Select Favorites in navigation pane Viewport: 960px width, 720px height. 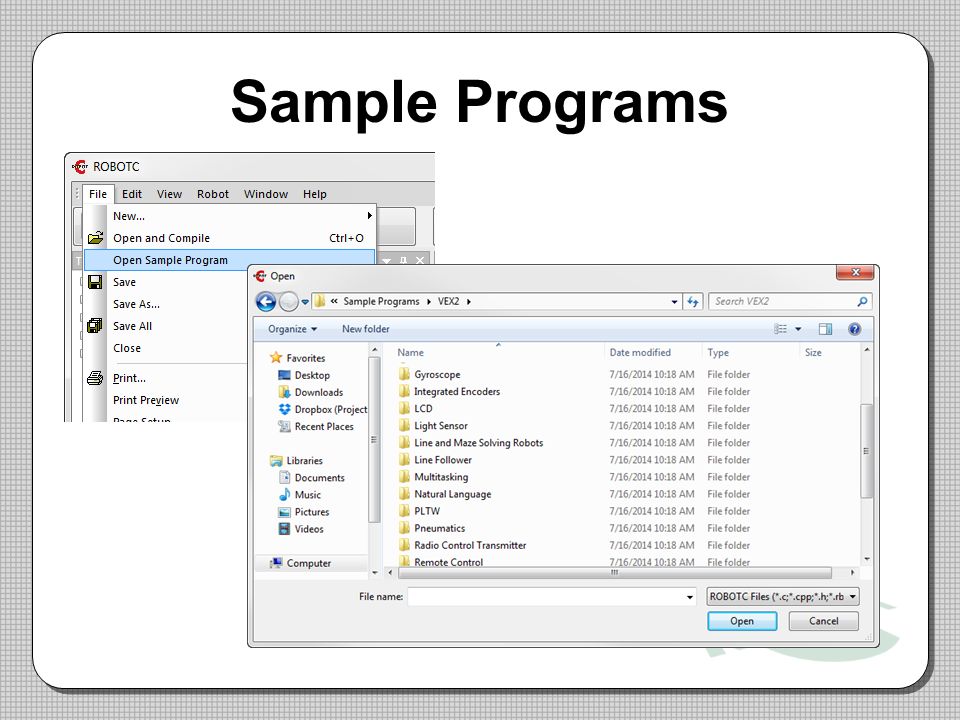click(298, 358)
